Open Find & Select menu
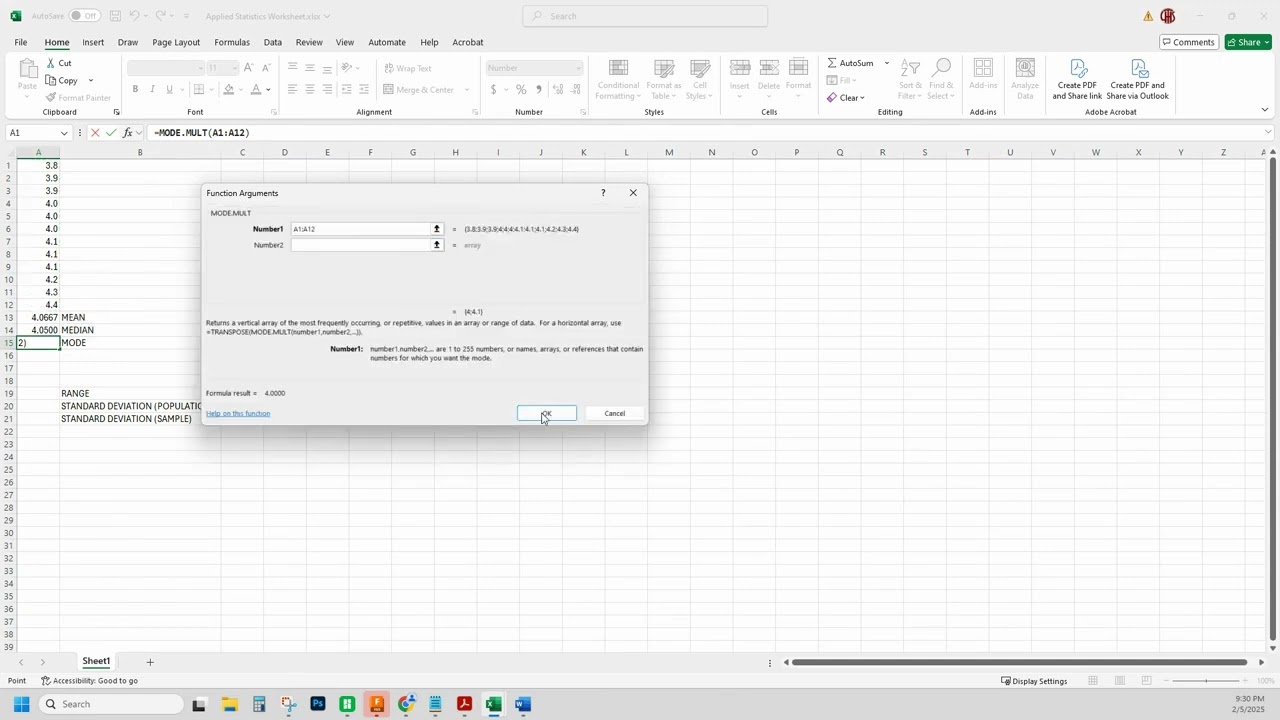 click(x=941, y=79)
